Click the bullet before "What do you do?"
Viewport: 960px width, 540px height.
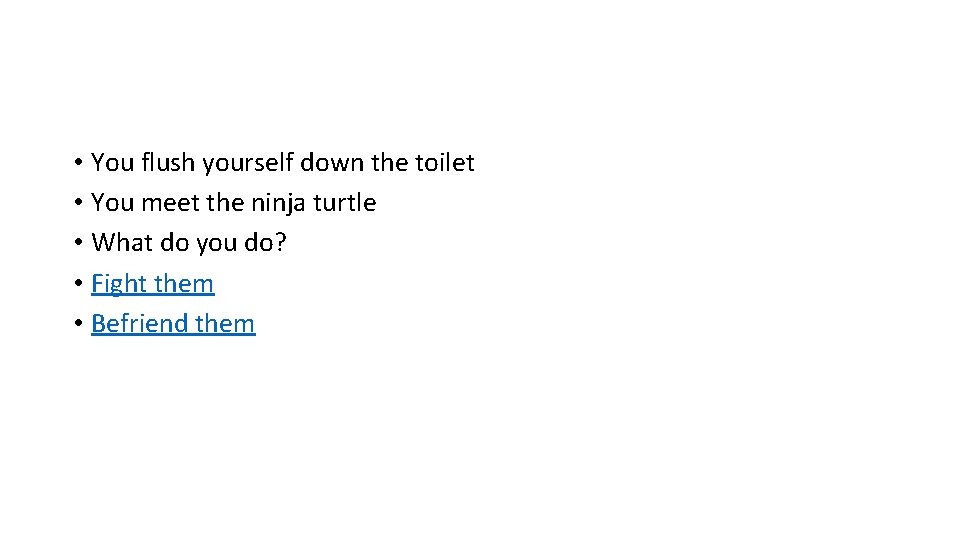pyautogui.click(x=77, y=244)
